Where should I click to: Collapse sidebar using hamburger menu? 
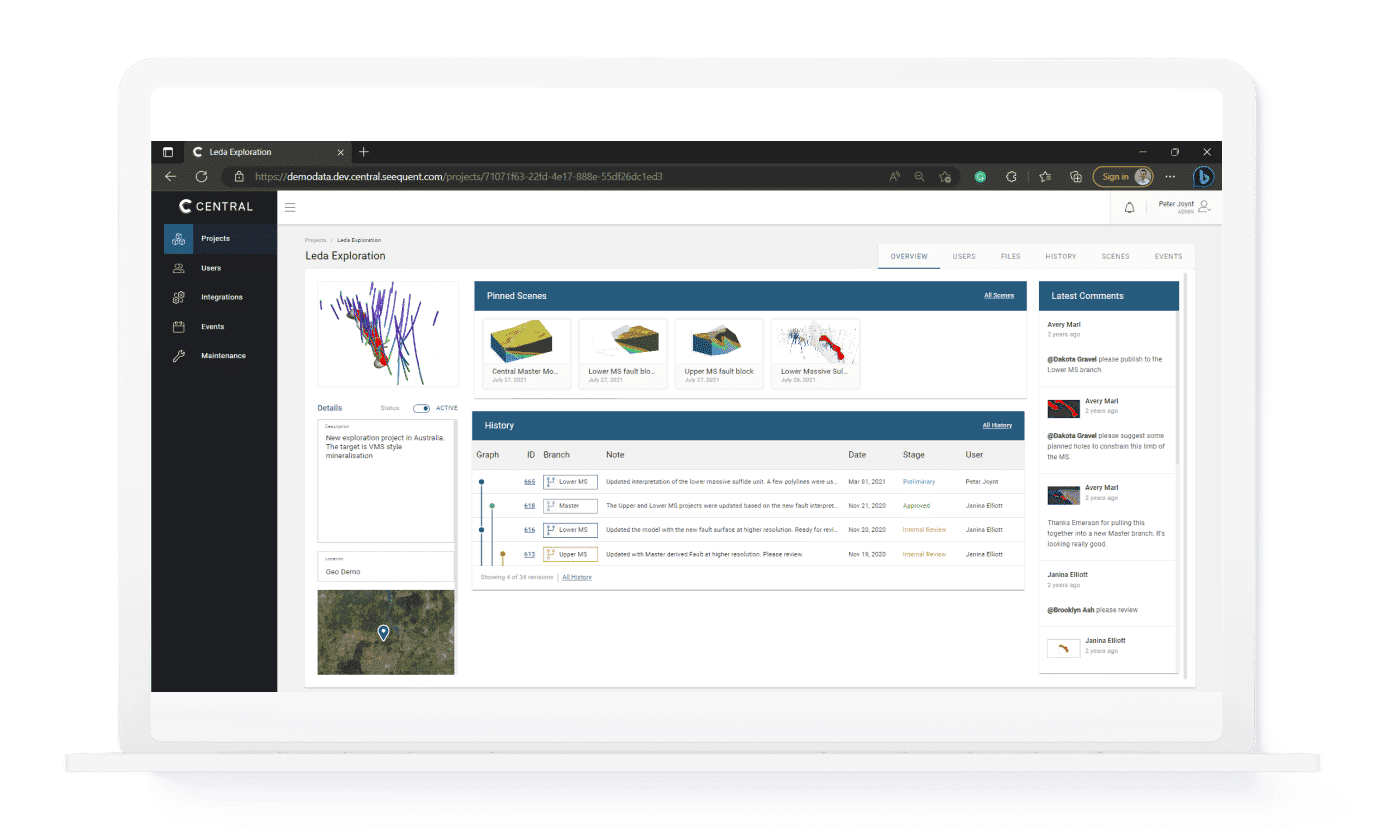click(290, 207)
